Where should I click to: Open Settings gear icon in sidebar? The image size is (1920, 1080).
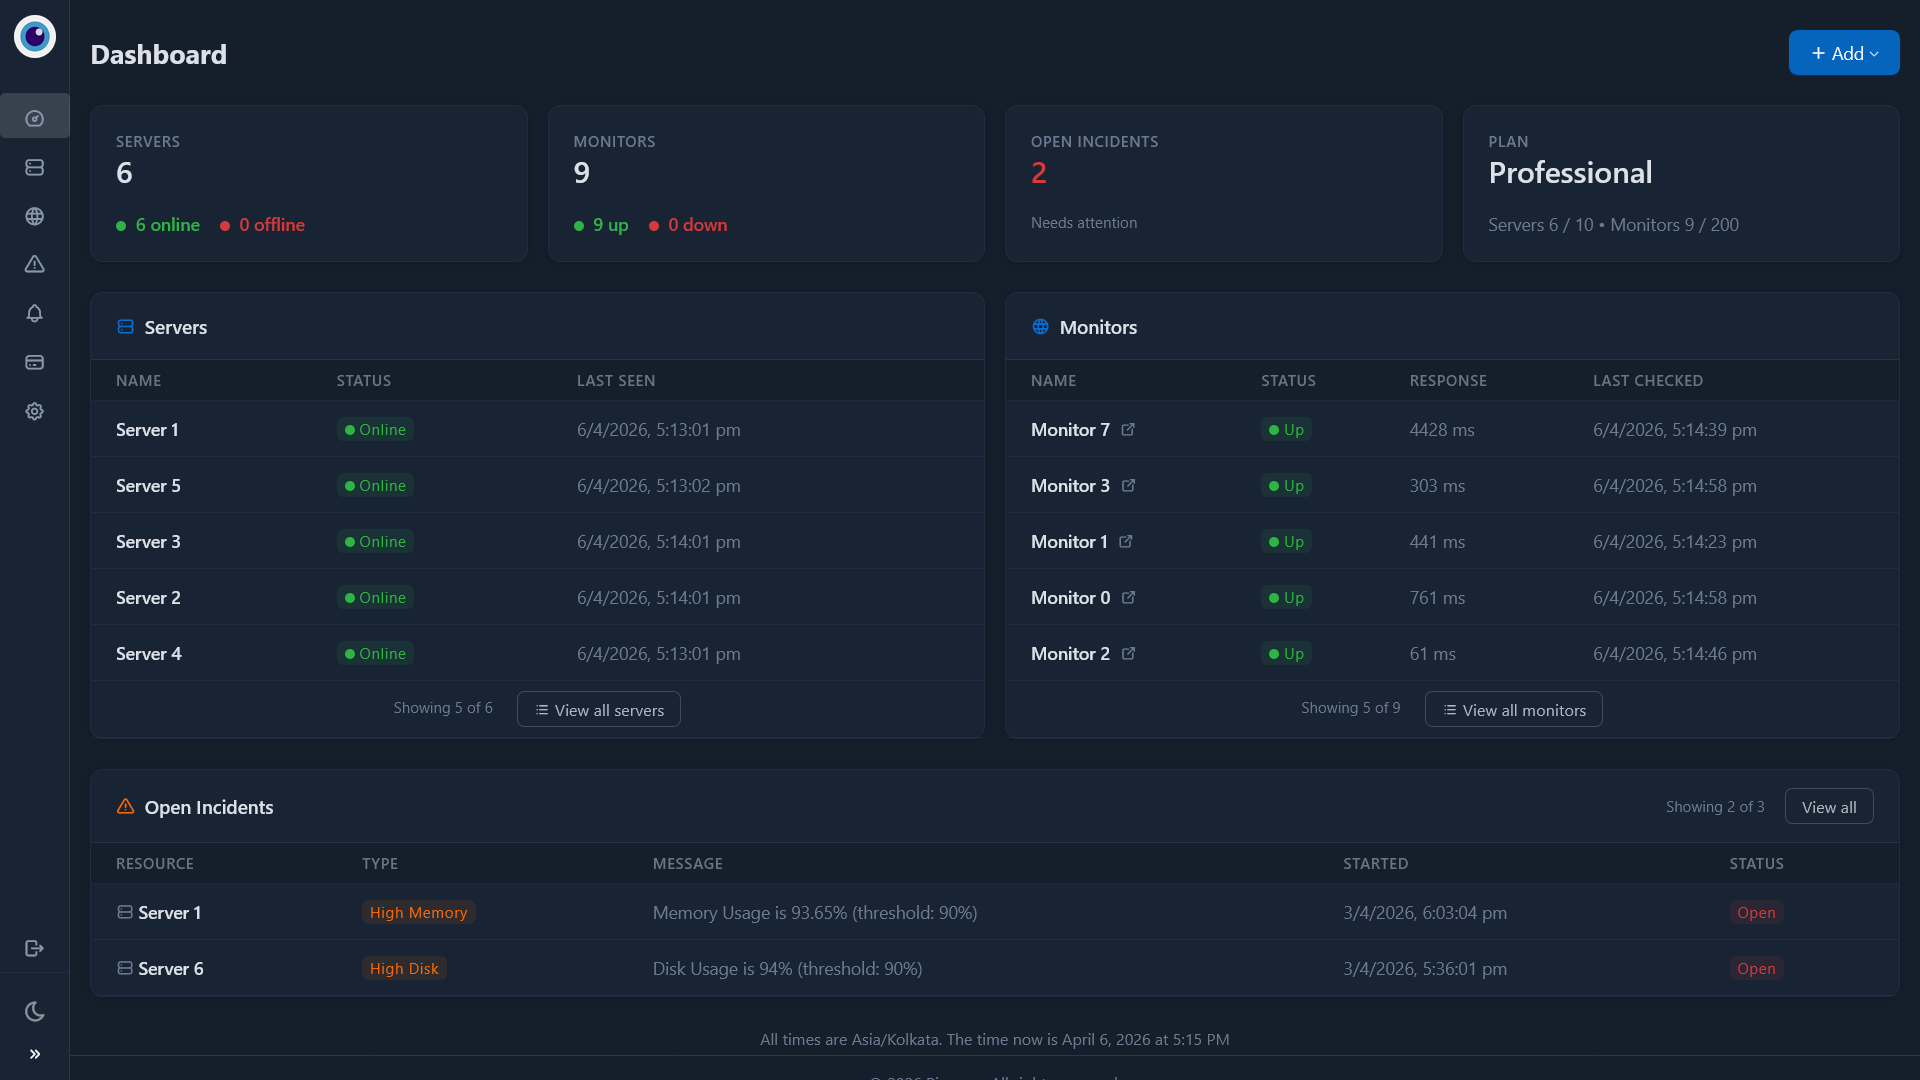pos(34,411)
